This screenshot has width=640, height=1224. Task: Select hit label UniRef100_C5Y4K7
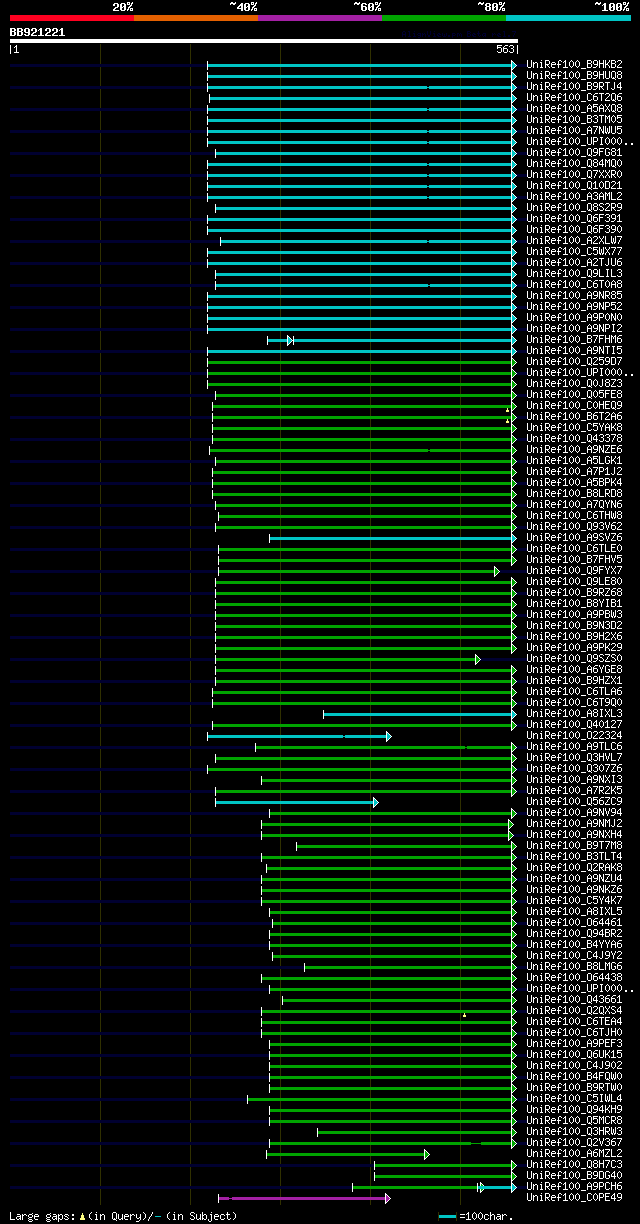click(x=575, y=901)
